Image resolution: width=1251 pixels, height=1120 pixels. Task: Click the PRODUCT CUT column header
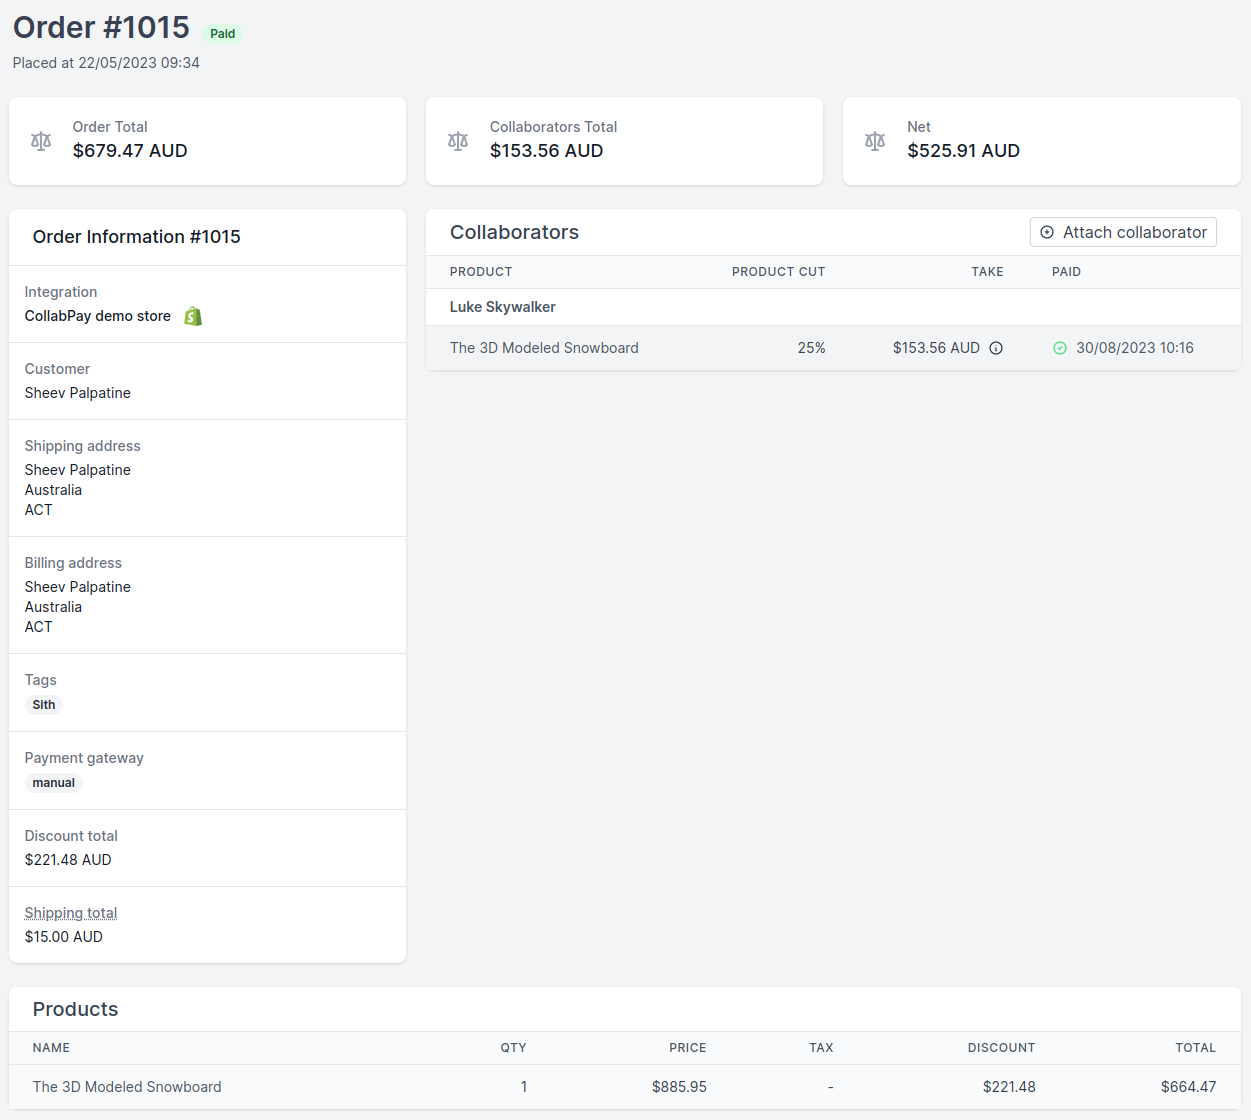click(779, 272)
